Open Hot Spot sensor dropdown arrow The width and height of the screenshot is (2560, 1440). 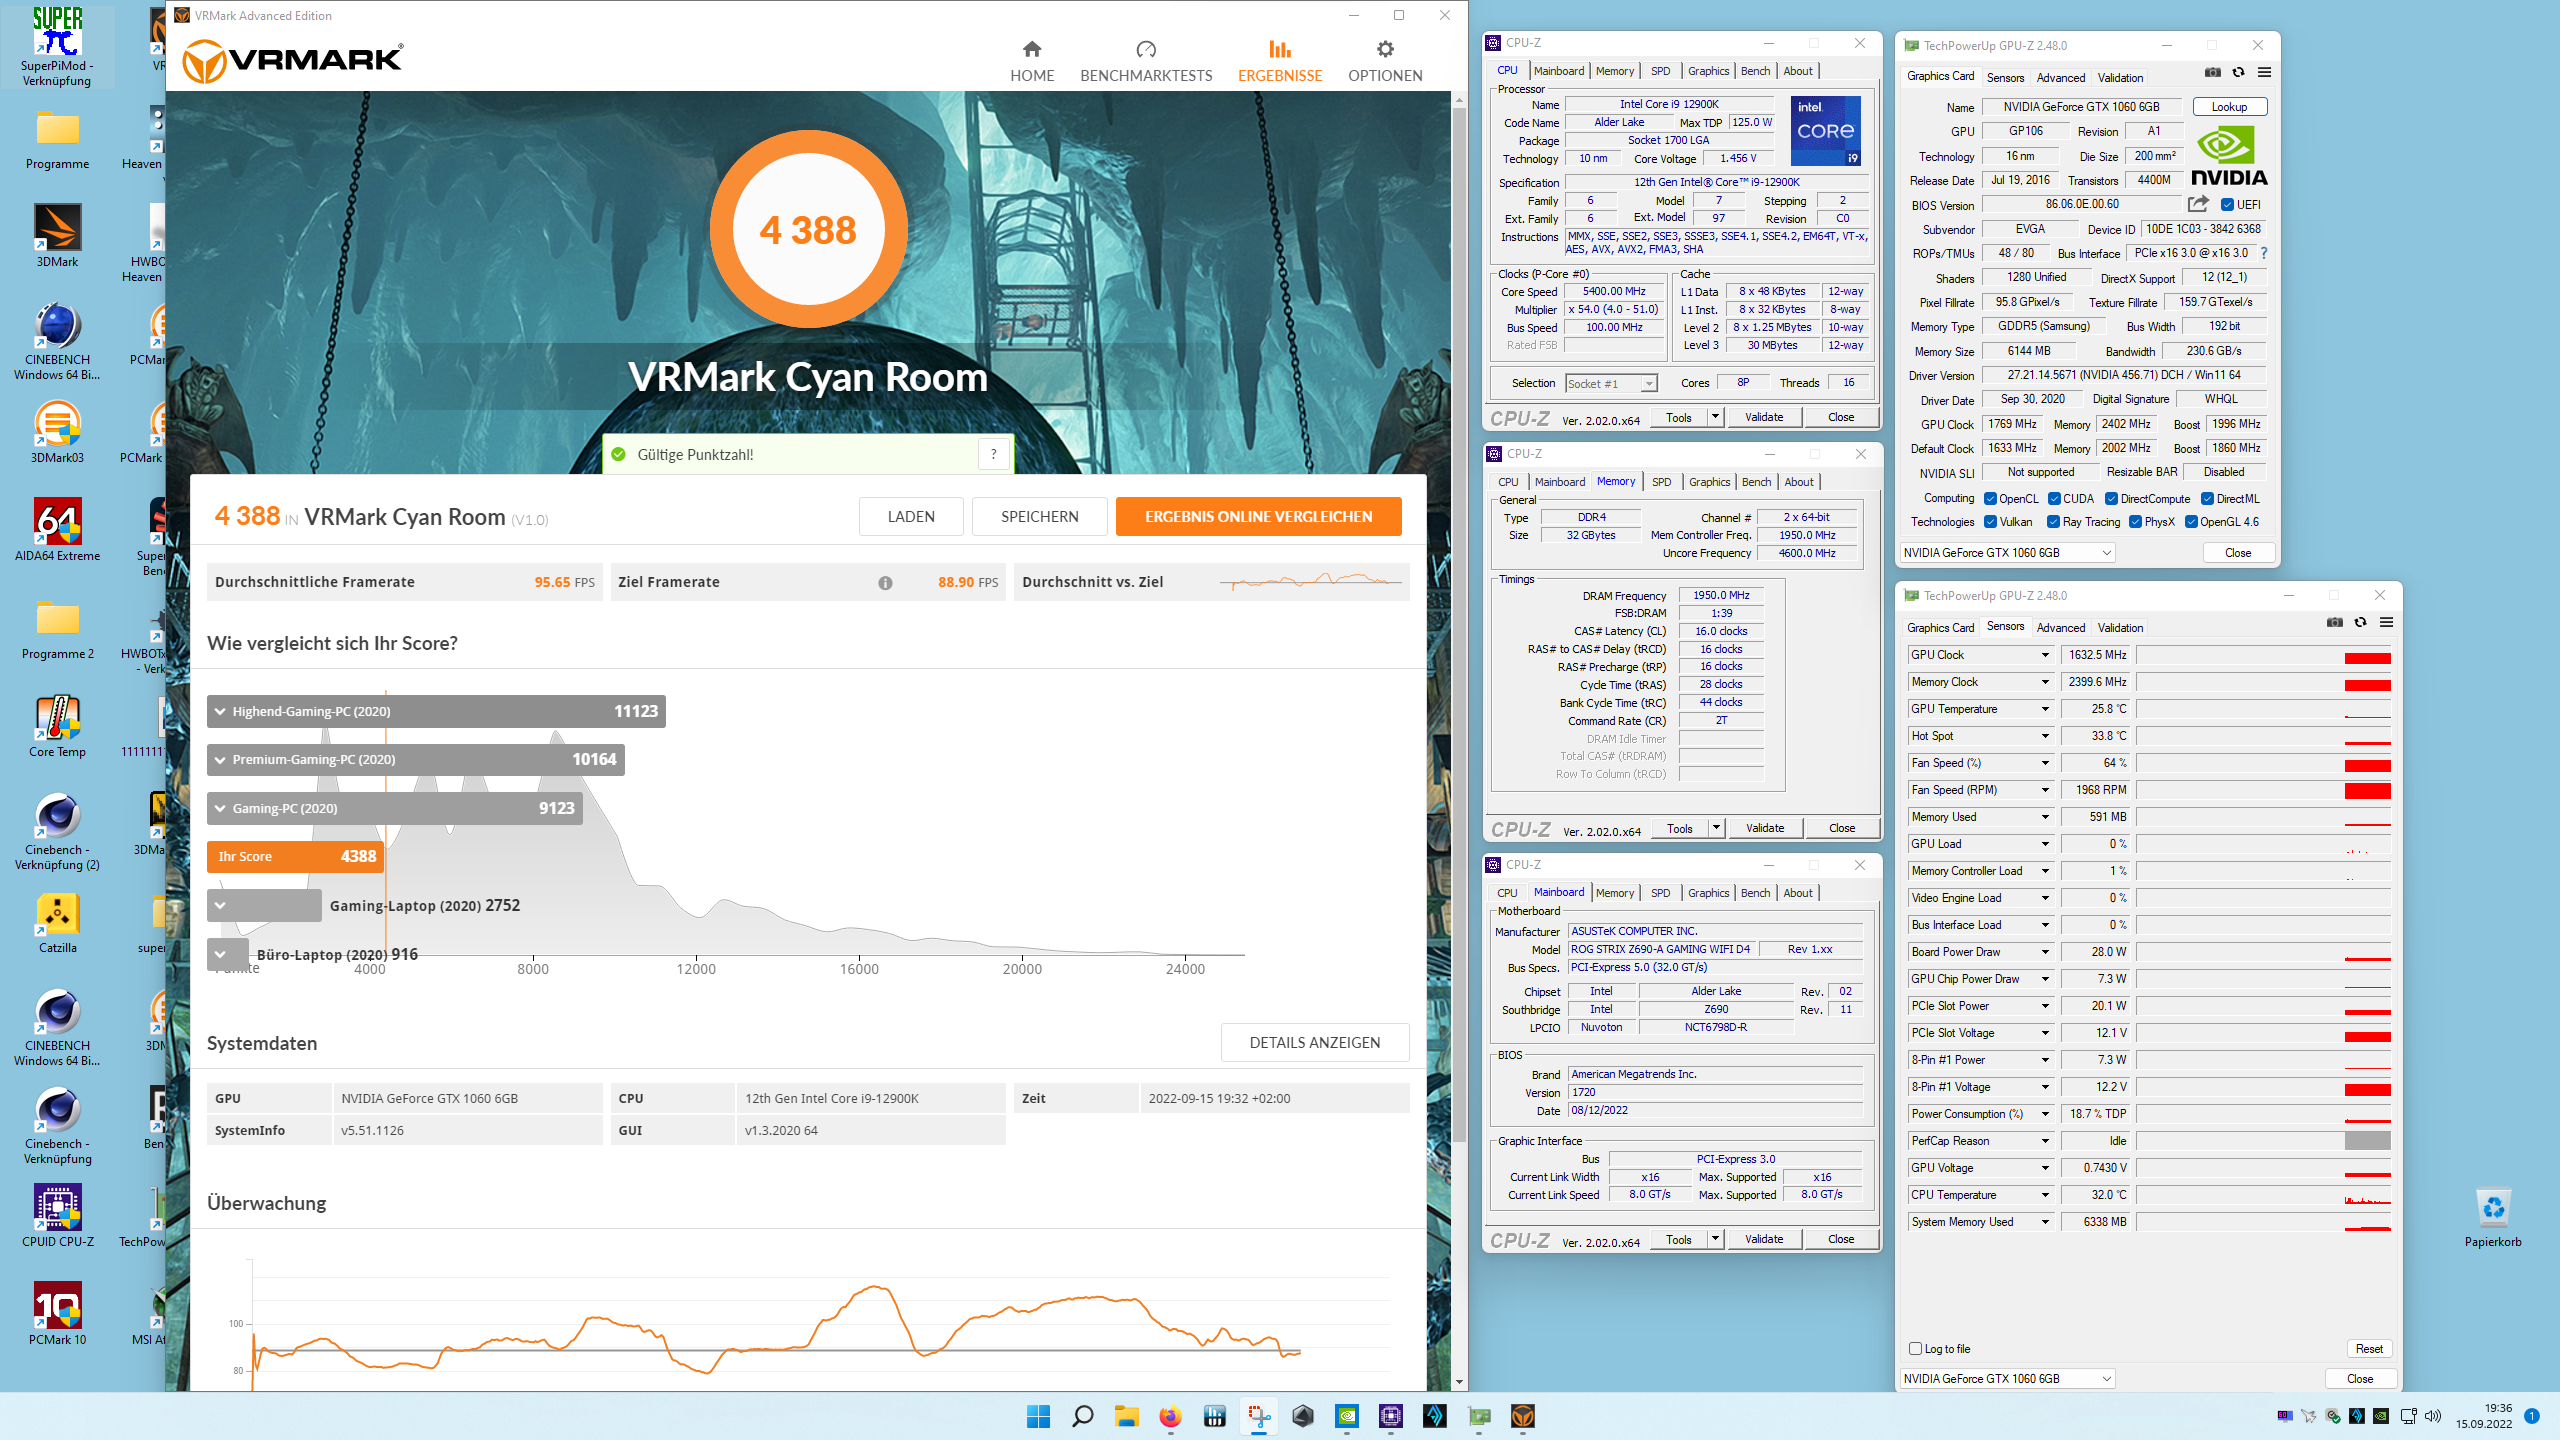tap(2045, 736)
